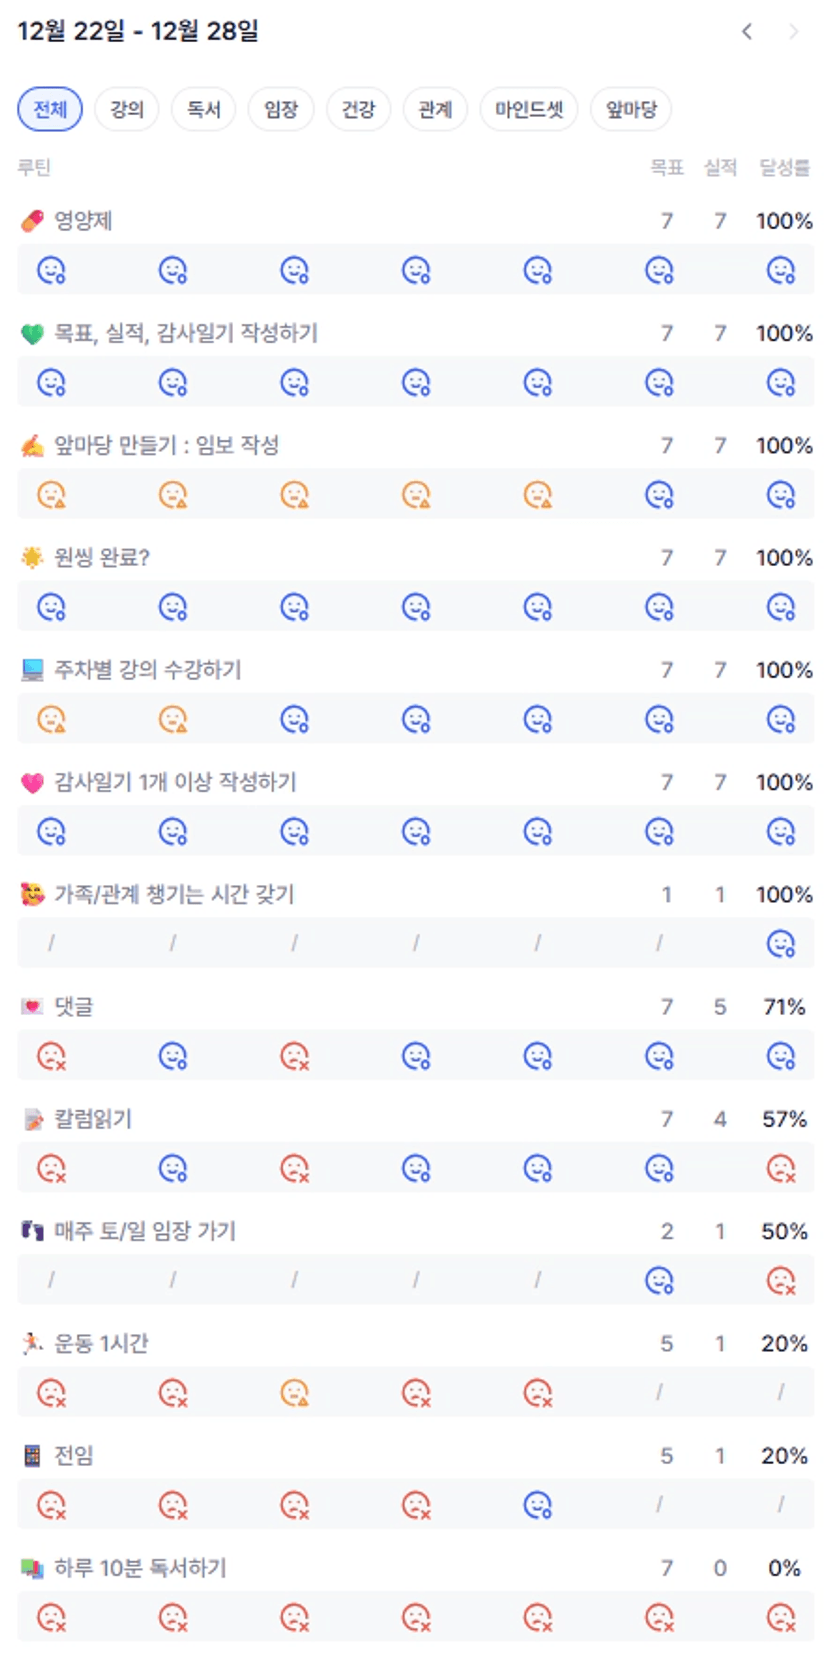Filter routines by 마인드셋
The image size is (827, 1658).
[529, 109]
